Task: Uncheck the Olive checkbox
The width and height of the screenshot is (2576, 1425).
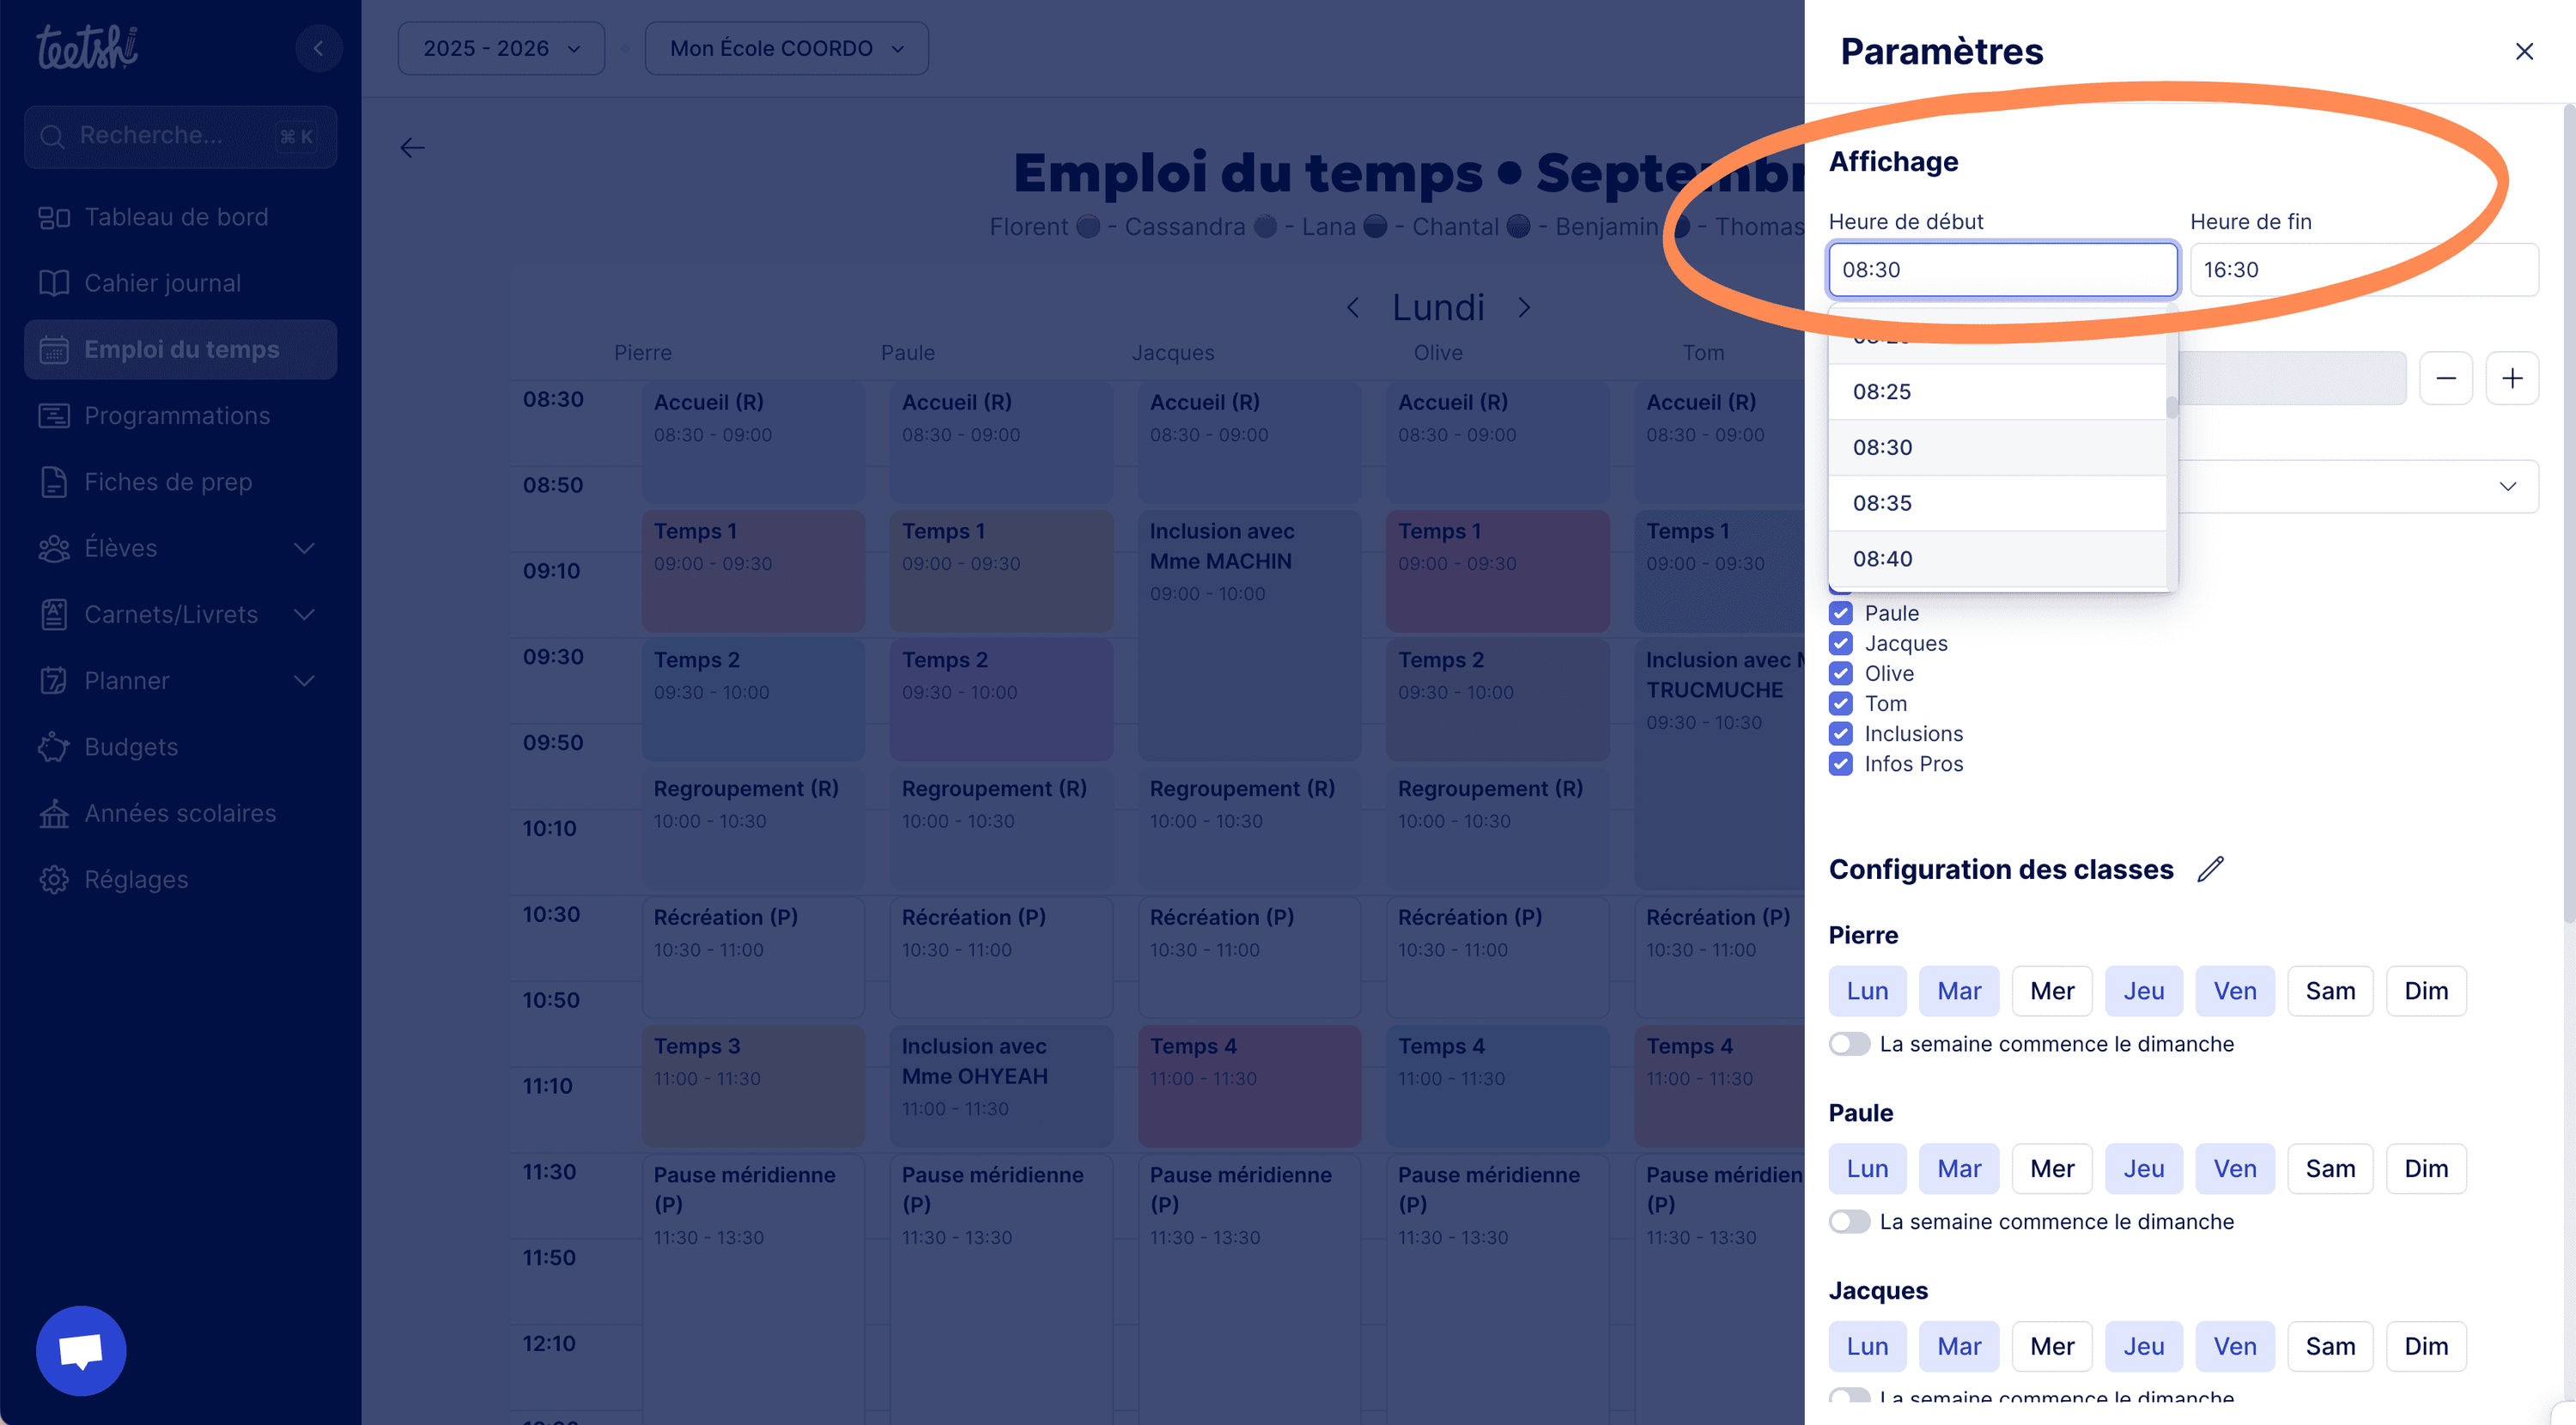Action: pyautogui.click(x=1840, y=673)
